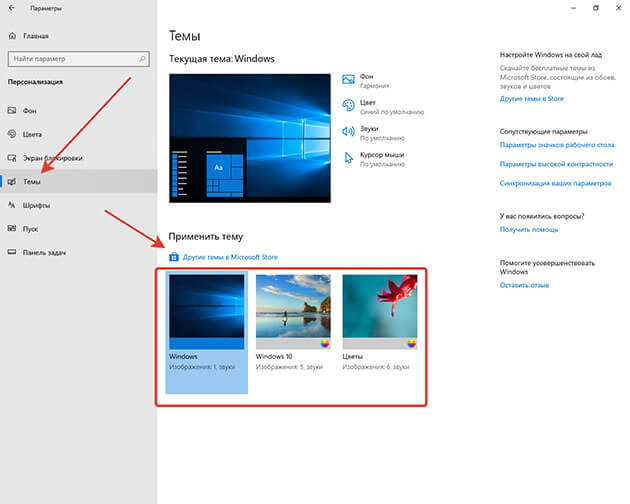630x504 pixels.
Task: Click color wheel on Цветы theme
Action: pos(412,344)
